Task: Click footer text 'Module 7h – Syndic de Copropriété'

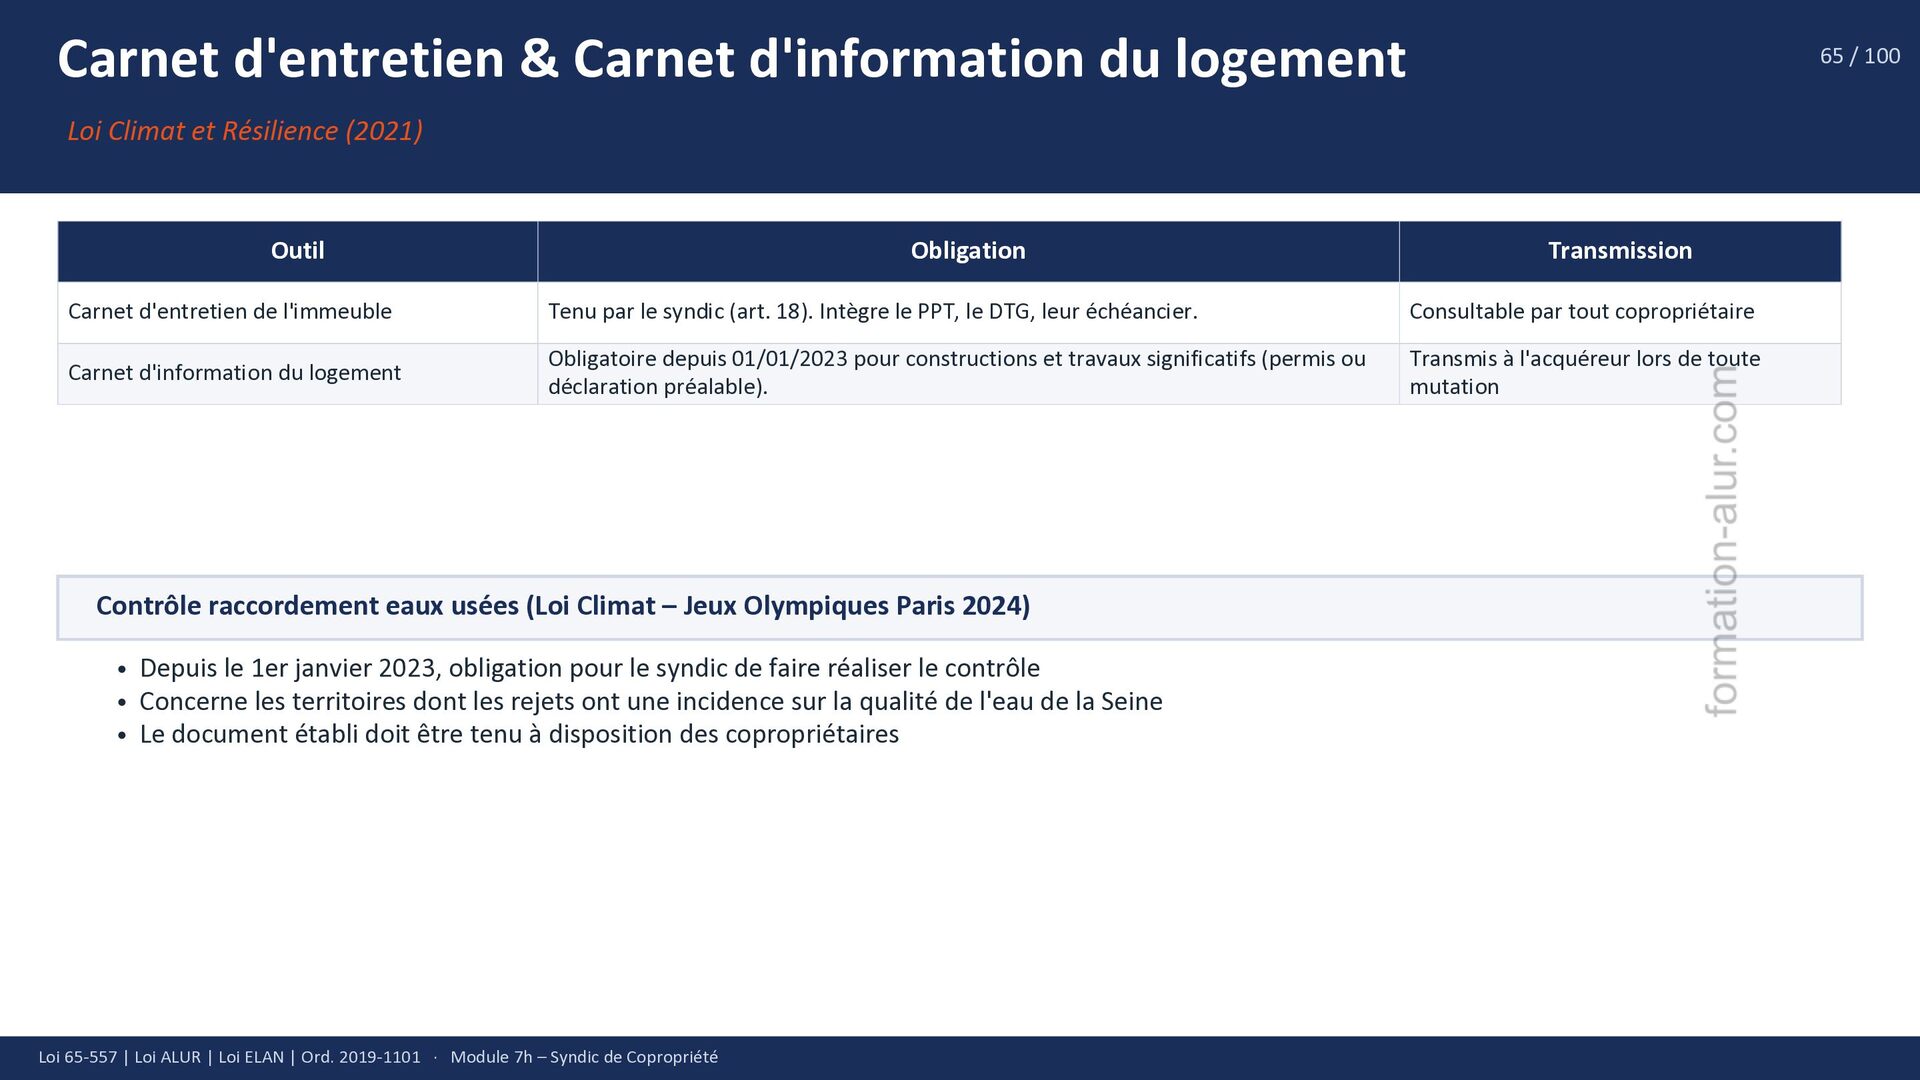Action: click(584, 1057)
